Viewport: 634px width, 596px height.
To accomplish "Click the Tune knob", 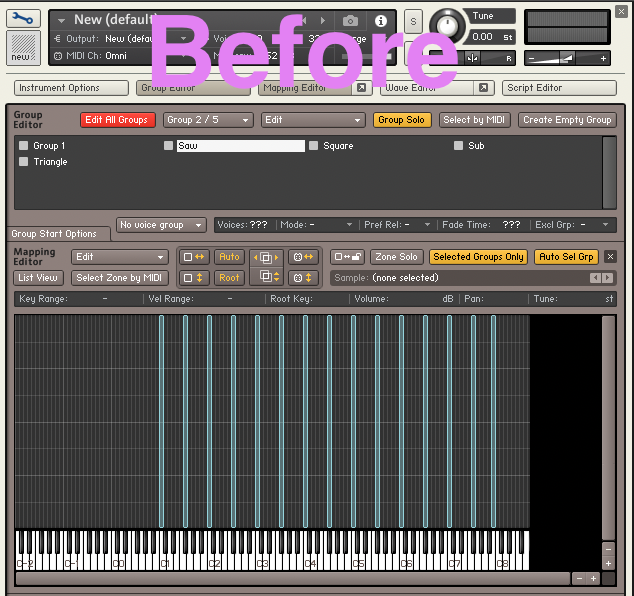I will (x=448, y=24).
